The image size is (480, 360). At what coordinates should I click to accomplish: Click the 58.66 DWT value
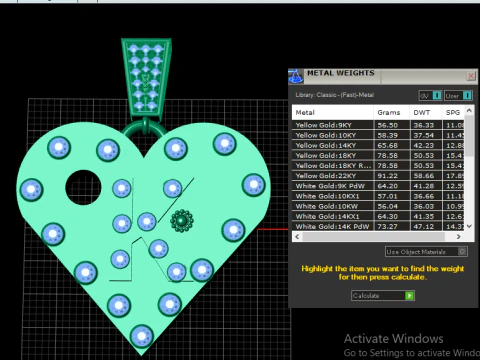pos(424,176)
